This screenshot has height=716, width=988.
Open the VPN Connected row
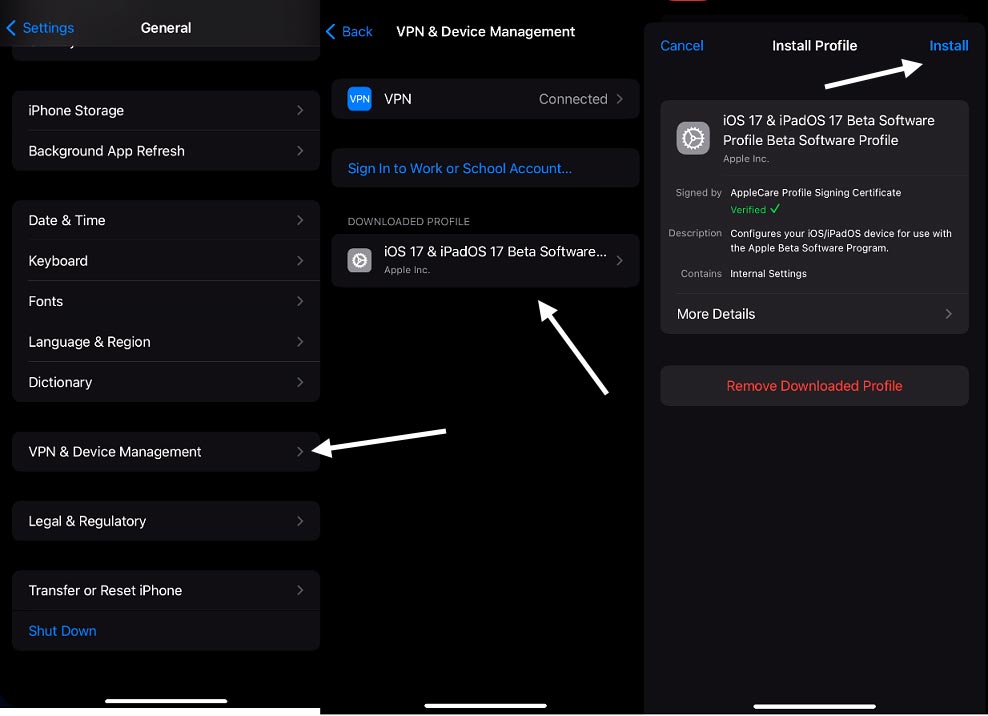click(485, 99)
